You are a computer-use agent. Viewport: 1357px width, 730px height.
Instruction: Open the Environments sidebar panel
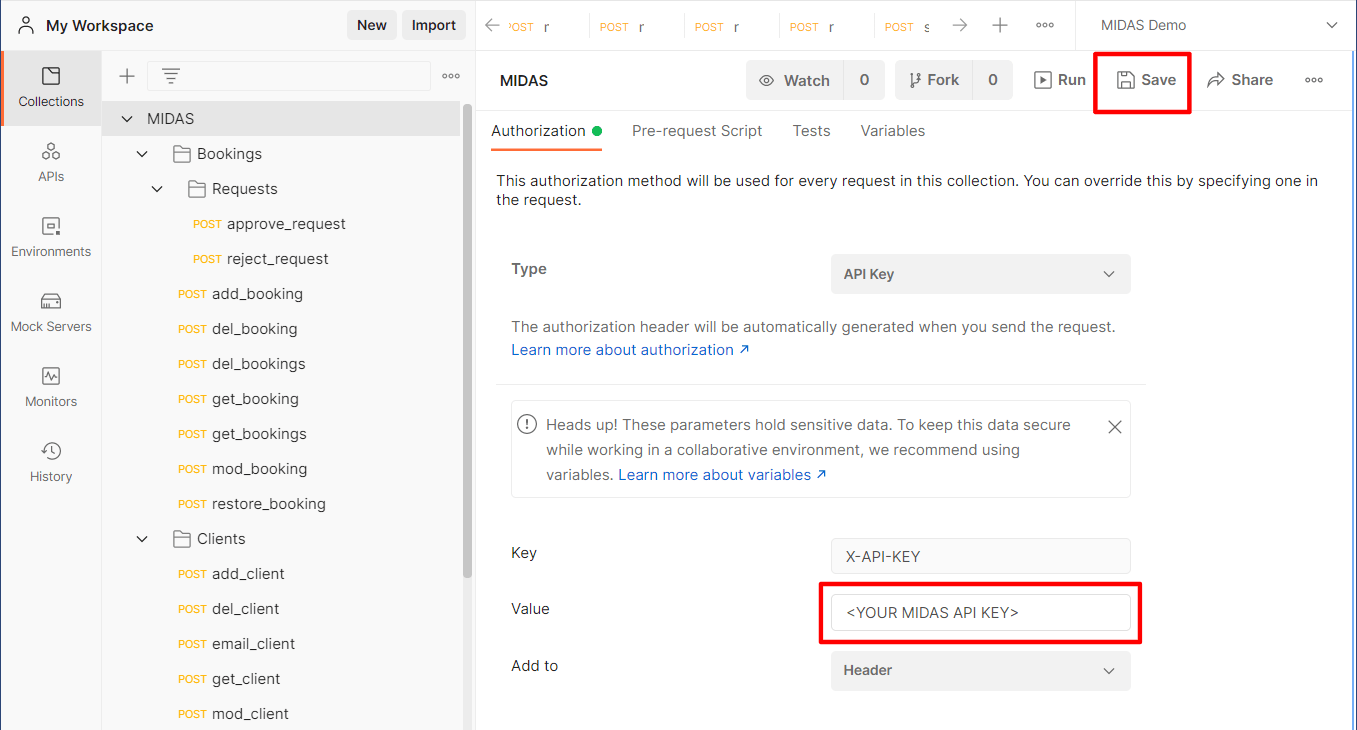(51, 237)
